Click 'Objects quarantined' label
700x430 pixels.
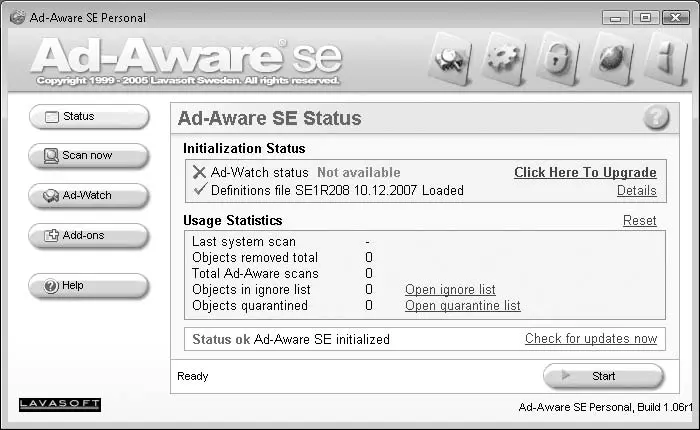pyautogui.click(x=250, y=306)
